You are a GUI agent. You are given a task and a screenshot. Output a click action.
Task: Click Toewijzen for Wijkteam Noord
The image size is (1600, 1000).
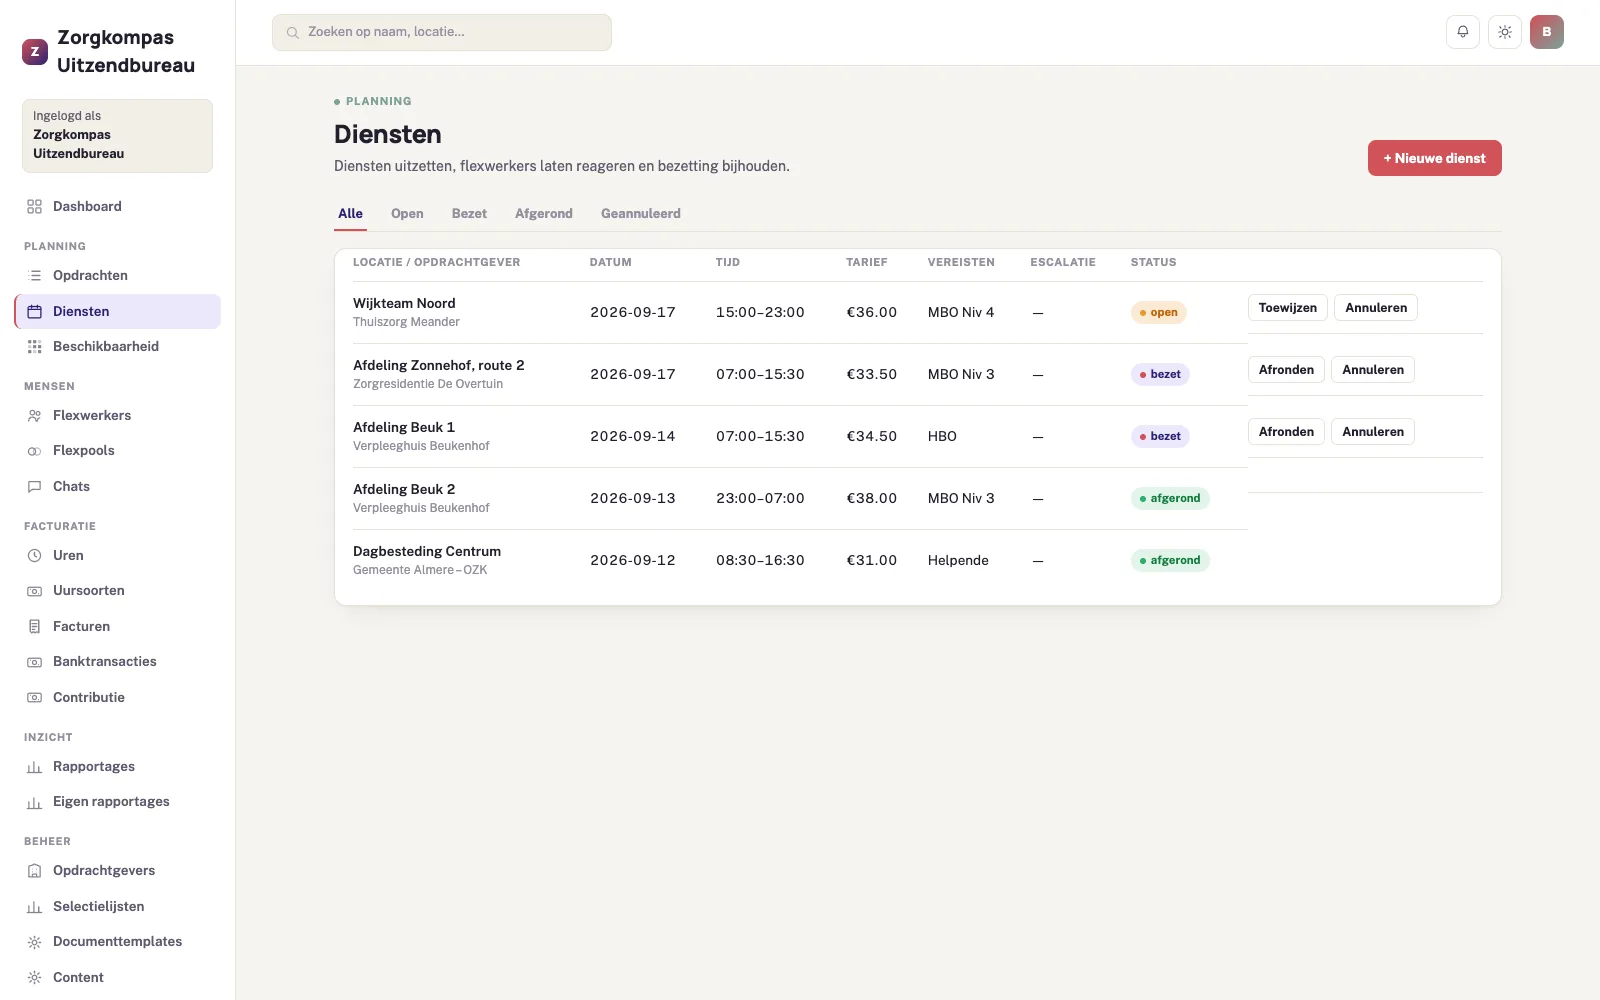point(1288,308)
